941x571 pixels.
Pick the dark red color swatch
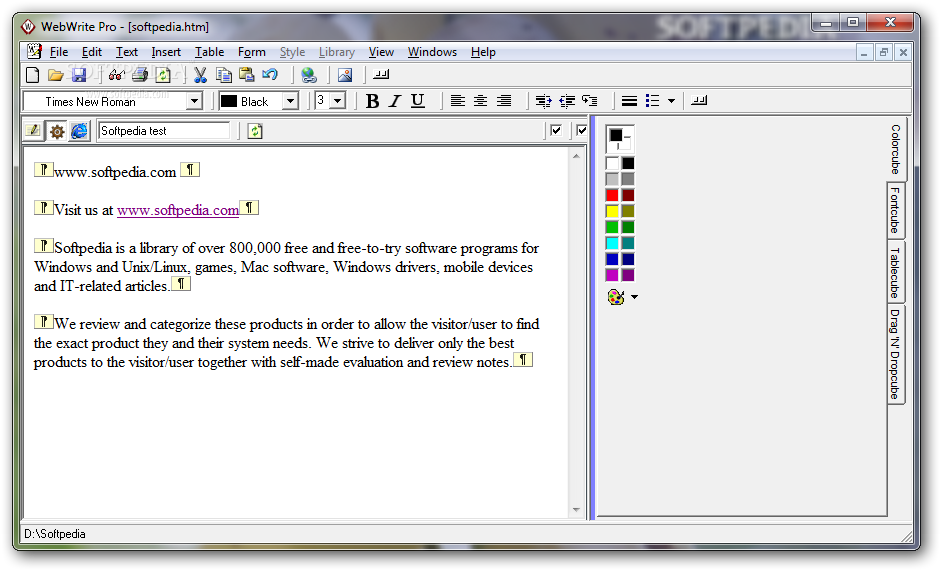coord(628,195)
